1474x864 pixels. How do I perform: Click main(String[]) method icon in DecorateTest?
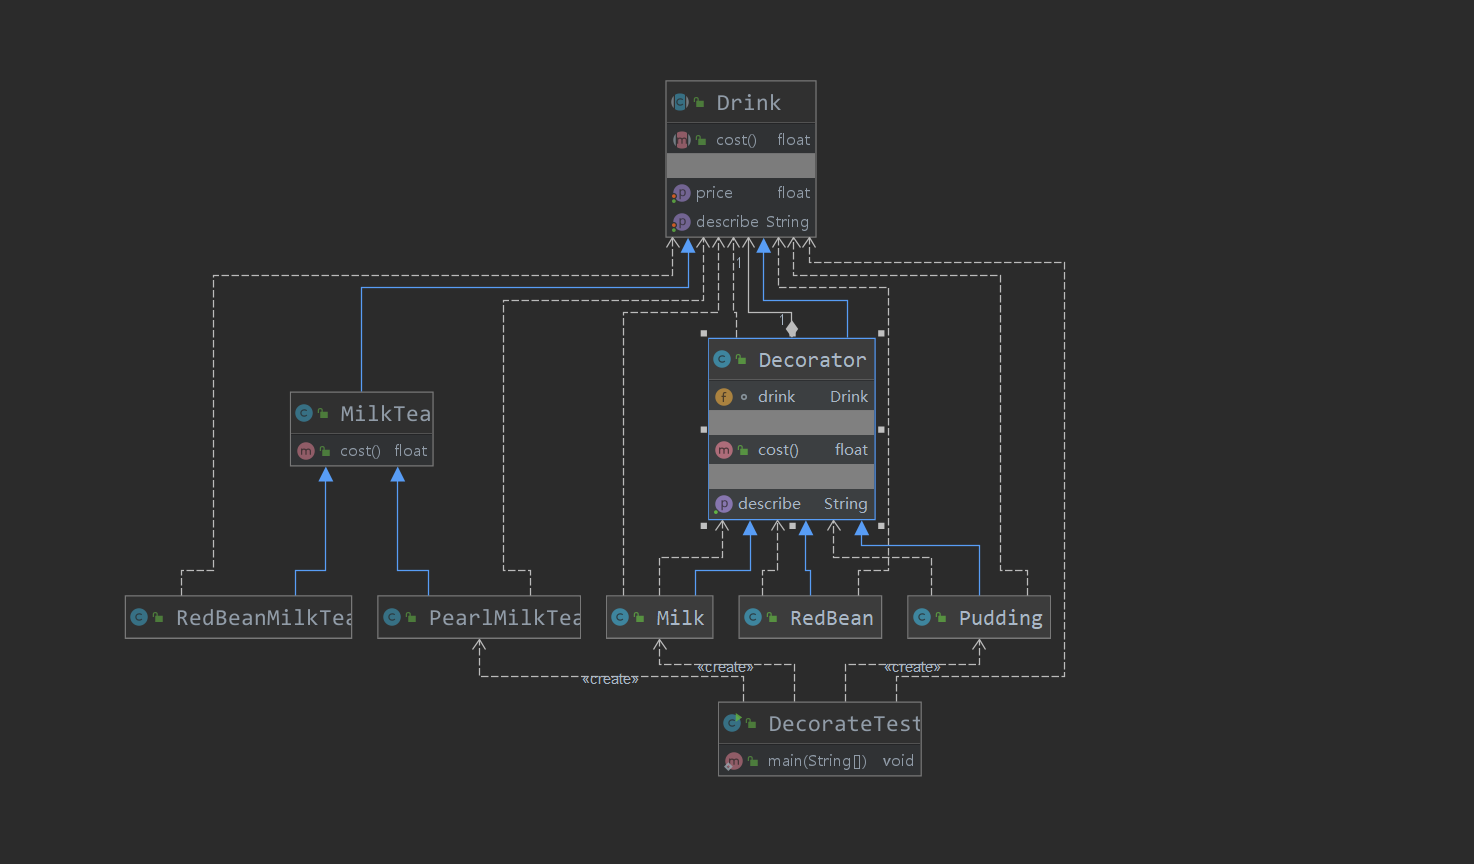point(734,761)
